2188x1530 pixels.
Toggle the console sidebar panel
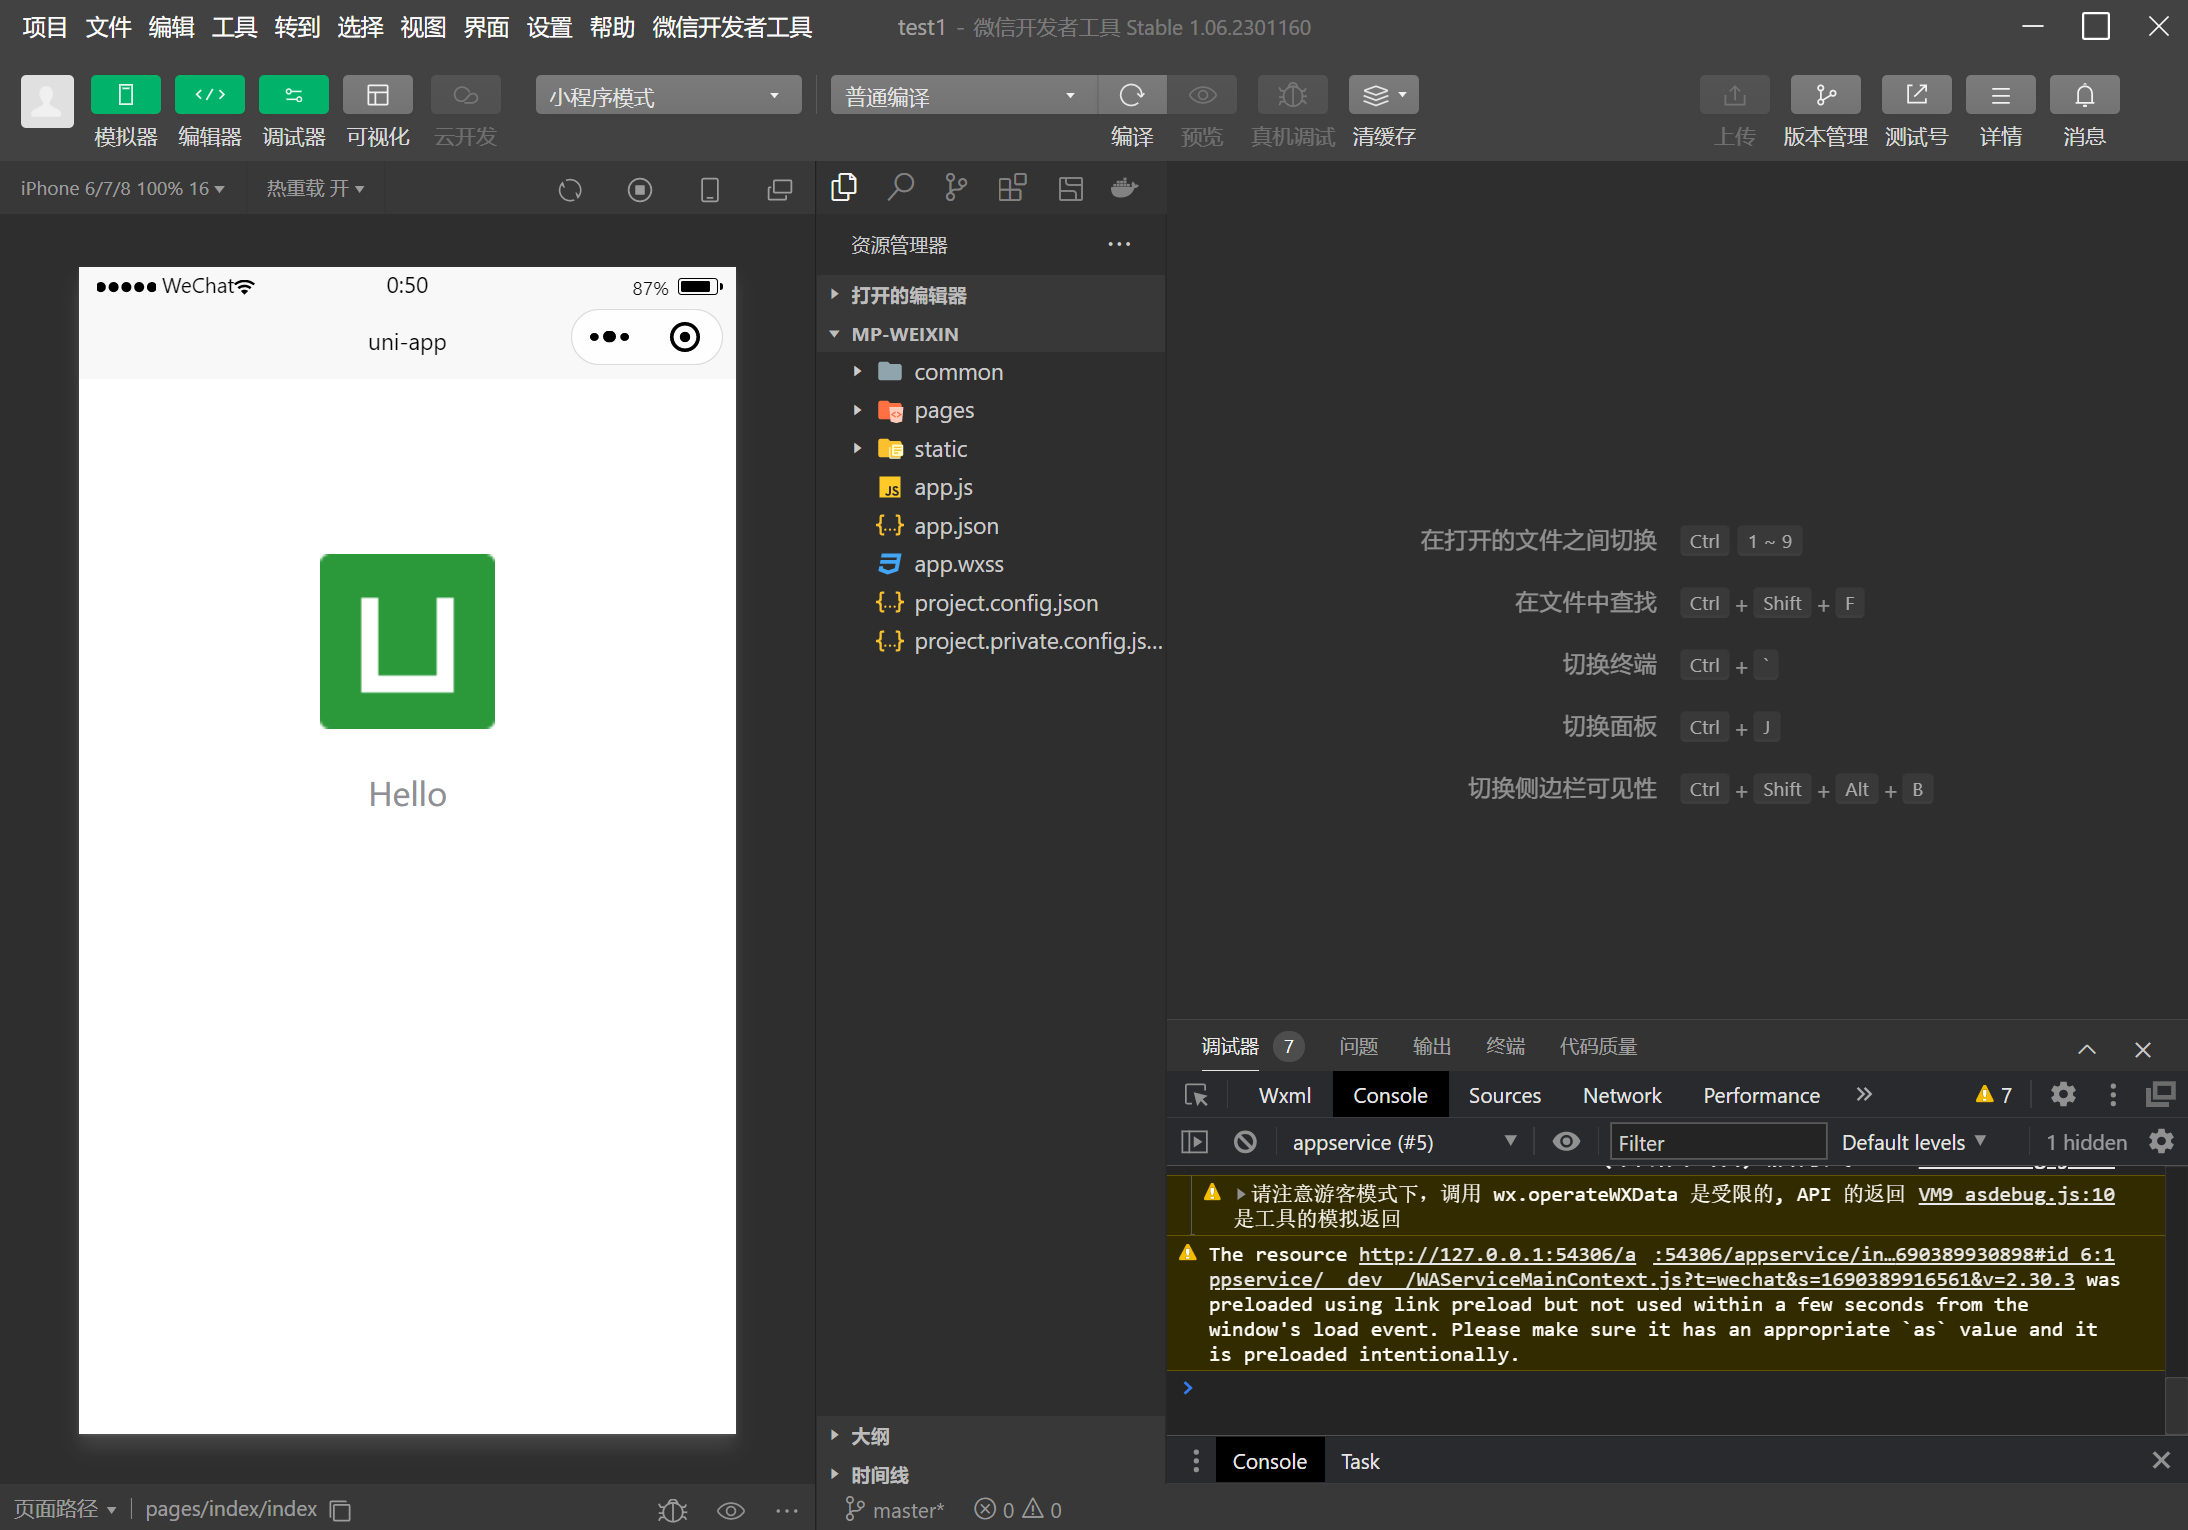coord(1195,1141)
